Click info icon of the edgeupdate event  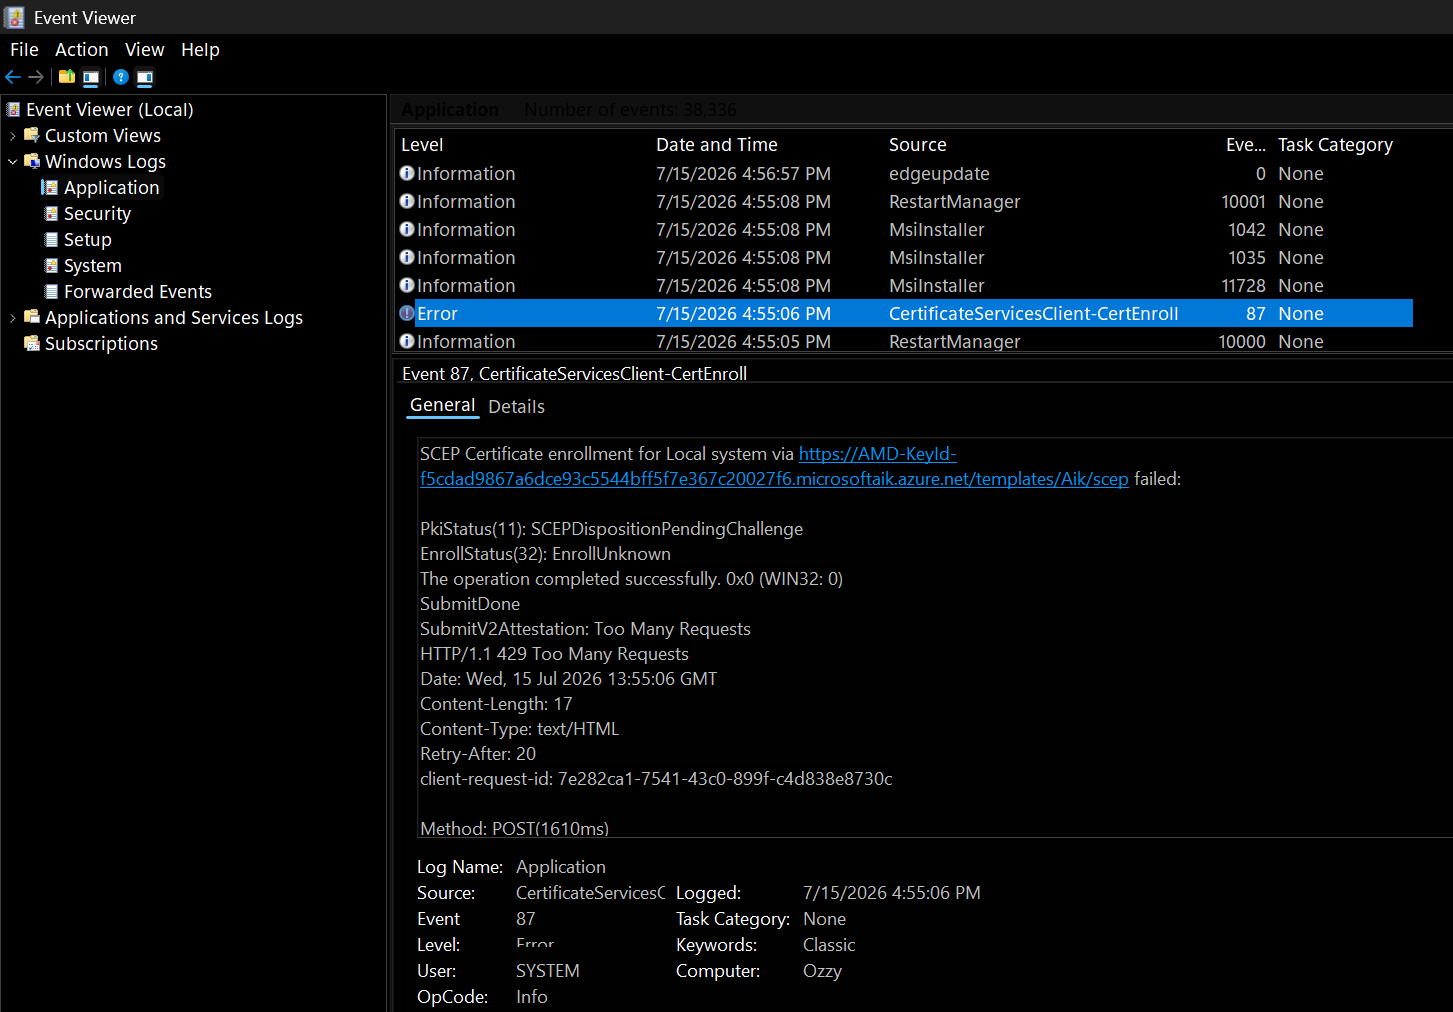click(407, 173)
